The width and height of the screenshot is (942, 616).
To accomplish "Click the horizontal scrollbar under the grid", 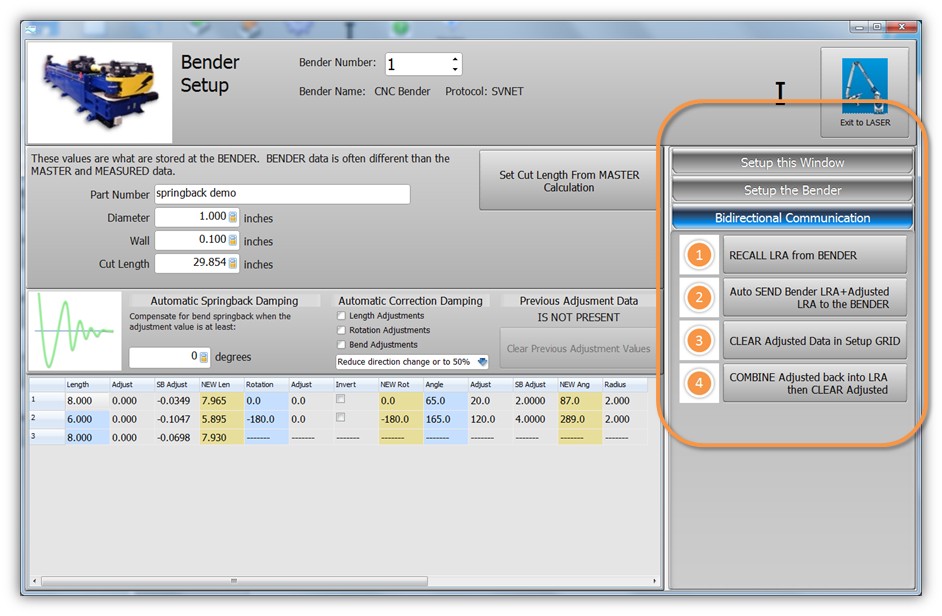I will point(235,580).
